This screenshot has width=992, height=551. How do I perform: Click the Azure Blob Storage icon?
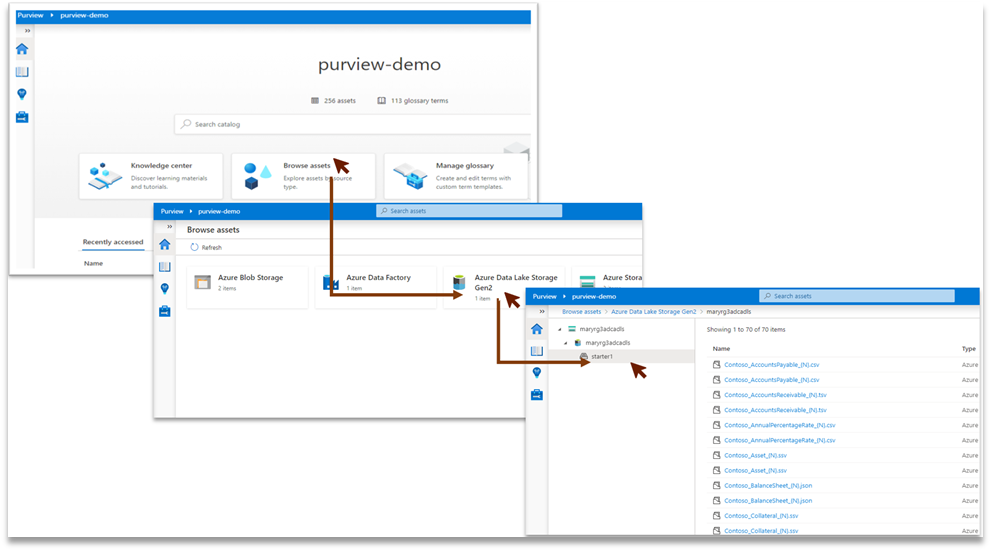click(x=202, y=282)
